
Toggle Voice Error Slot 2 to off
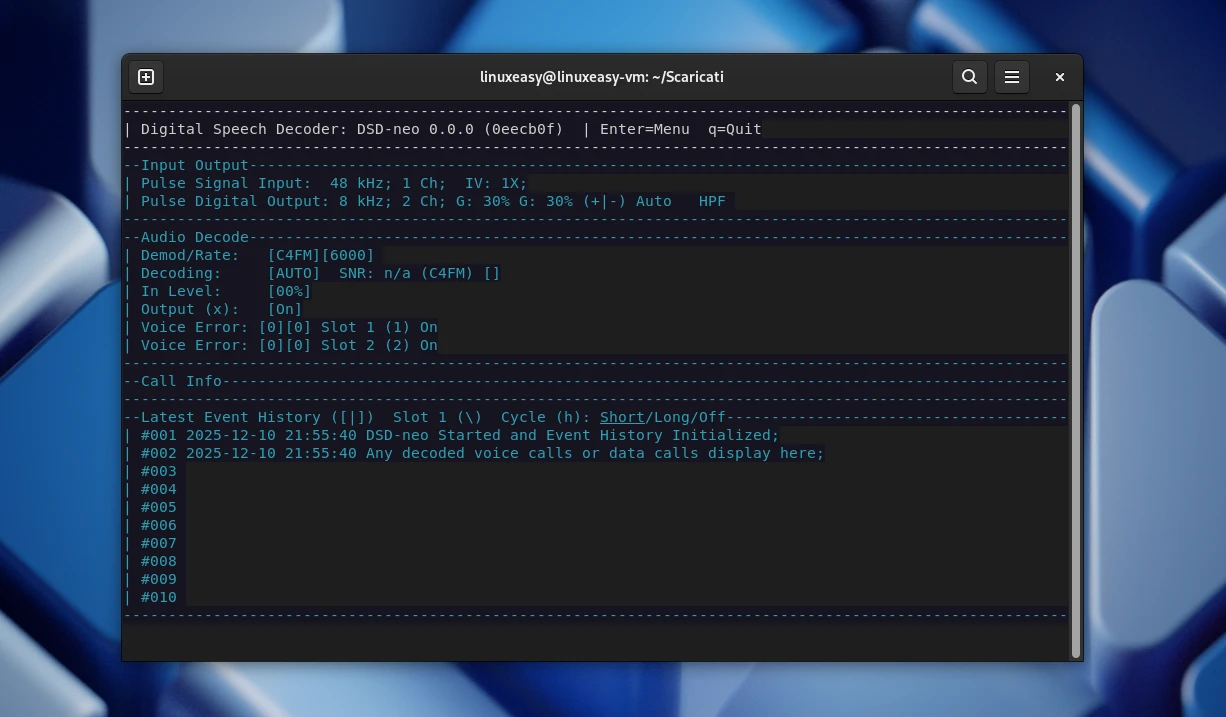click(x=430, y=345)
